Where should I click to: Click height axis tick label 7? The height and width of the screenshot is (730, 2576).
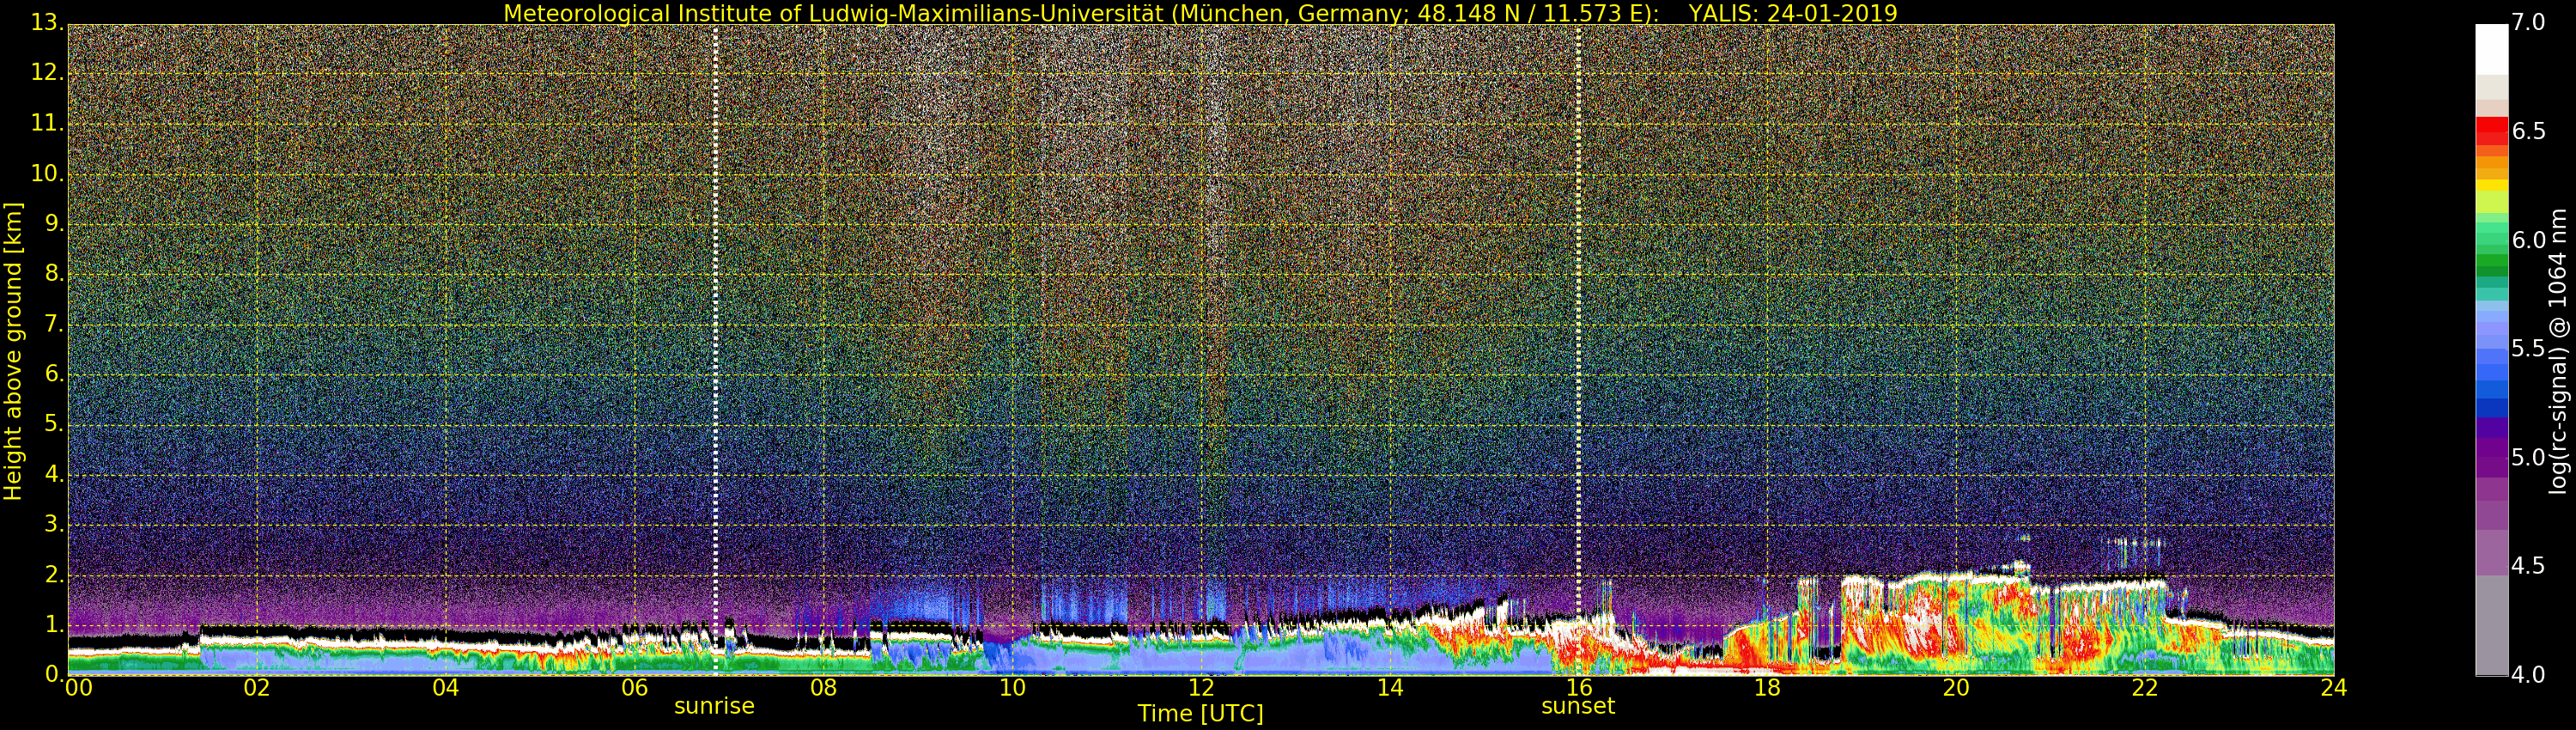point(55,324)
